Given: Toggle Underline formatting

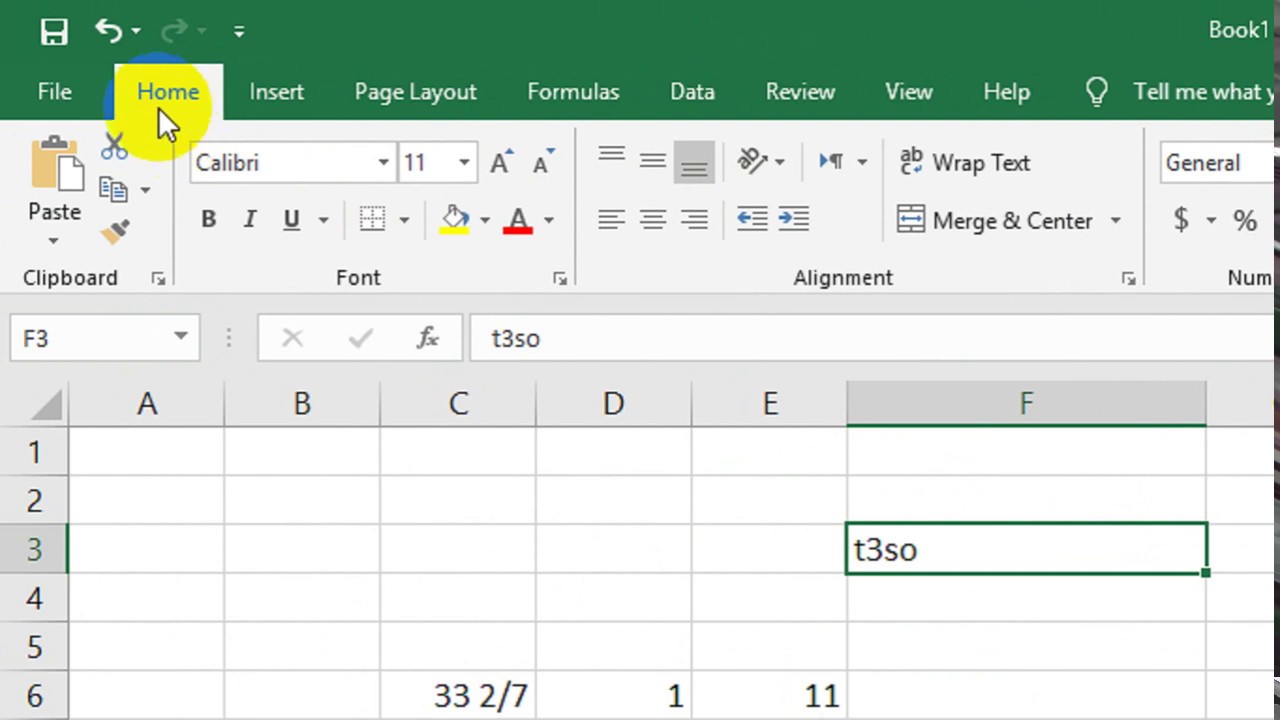Looking at the screenshot, I should point(291,220).
